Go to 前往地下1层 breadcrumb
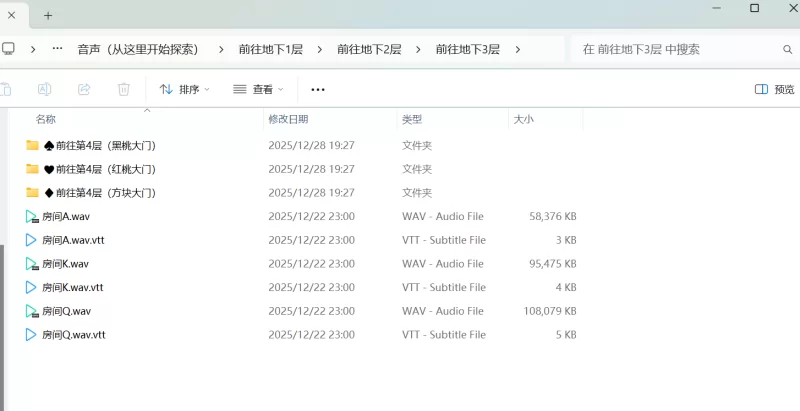 270,49
